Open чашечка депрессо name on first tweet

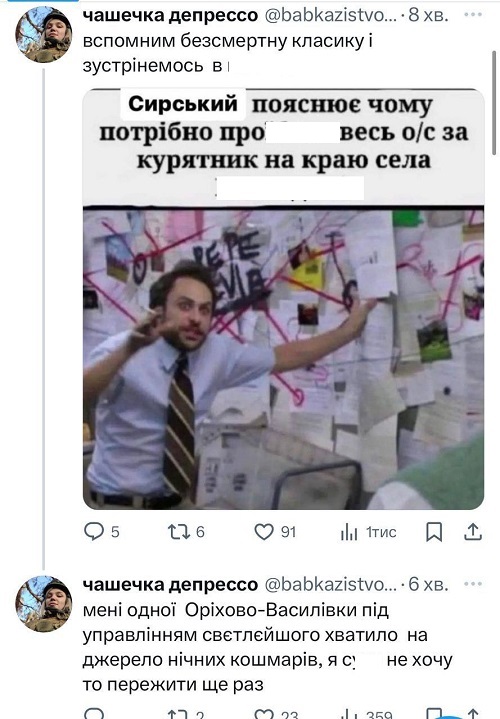tap(170, 15)
